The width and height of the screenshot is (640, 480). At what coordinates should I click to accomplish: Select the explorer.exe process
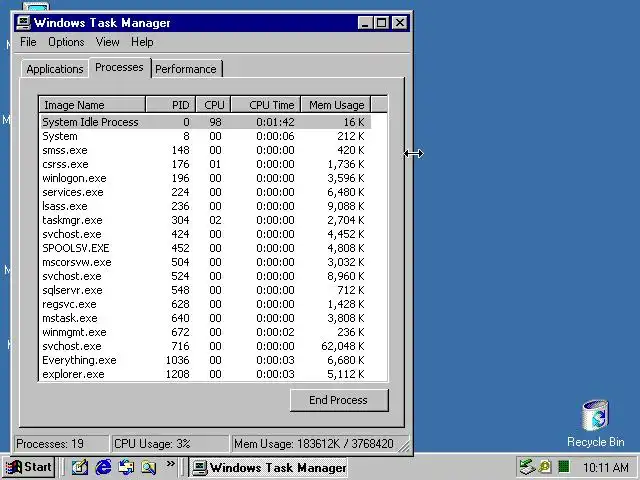click(x=206, y=374)
